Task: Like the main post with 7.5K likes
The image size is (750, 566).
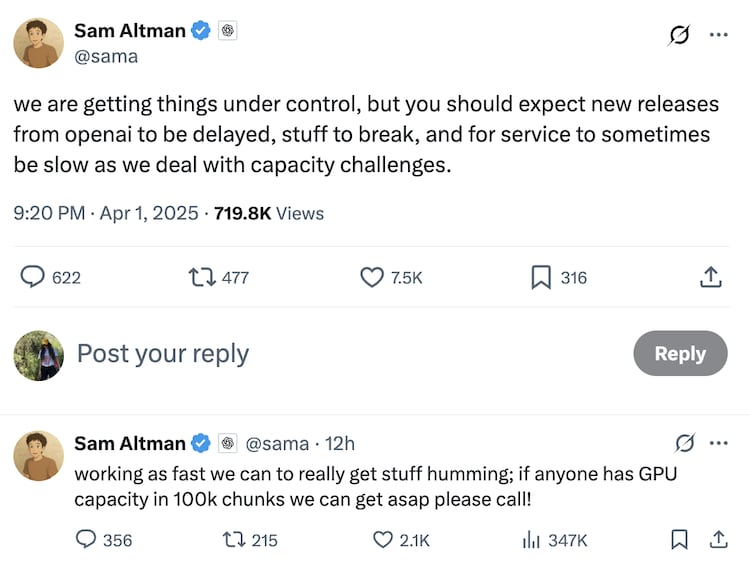Action: [x=372, y=277]
